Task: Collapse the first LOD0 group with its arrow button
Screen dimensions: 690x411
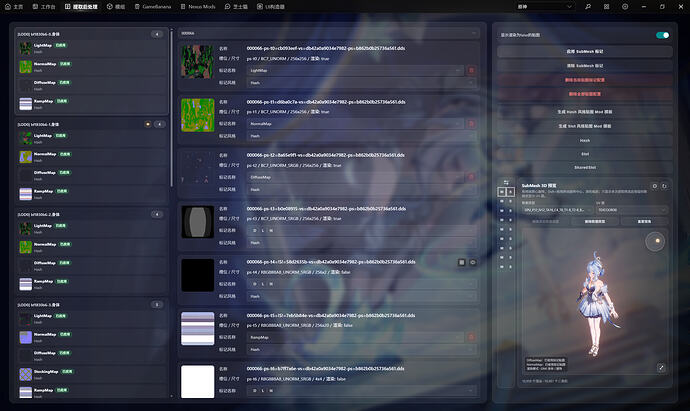Action: click(x=157, y=34)
